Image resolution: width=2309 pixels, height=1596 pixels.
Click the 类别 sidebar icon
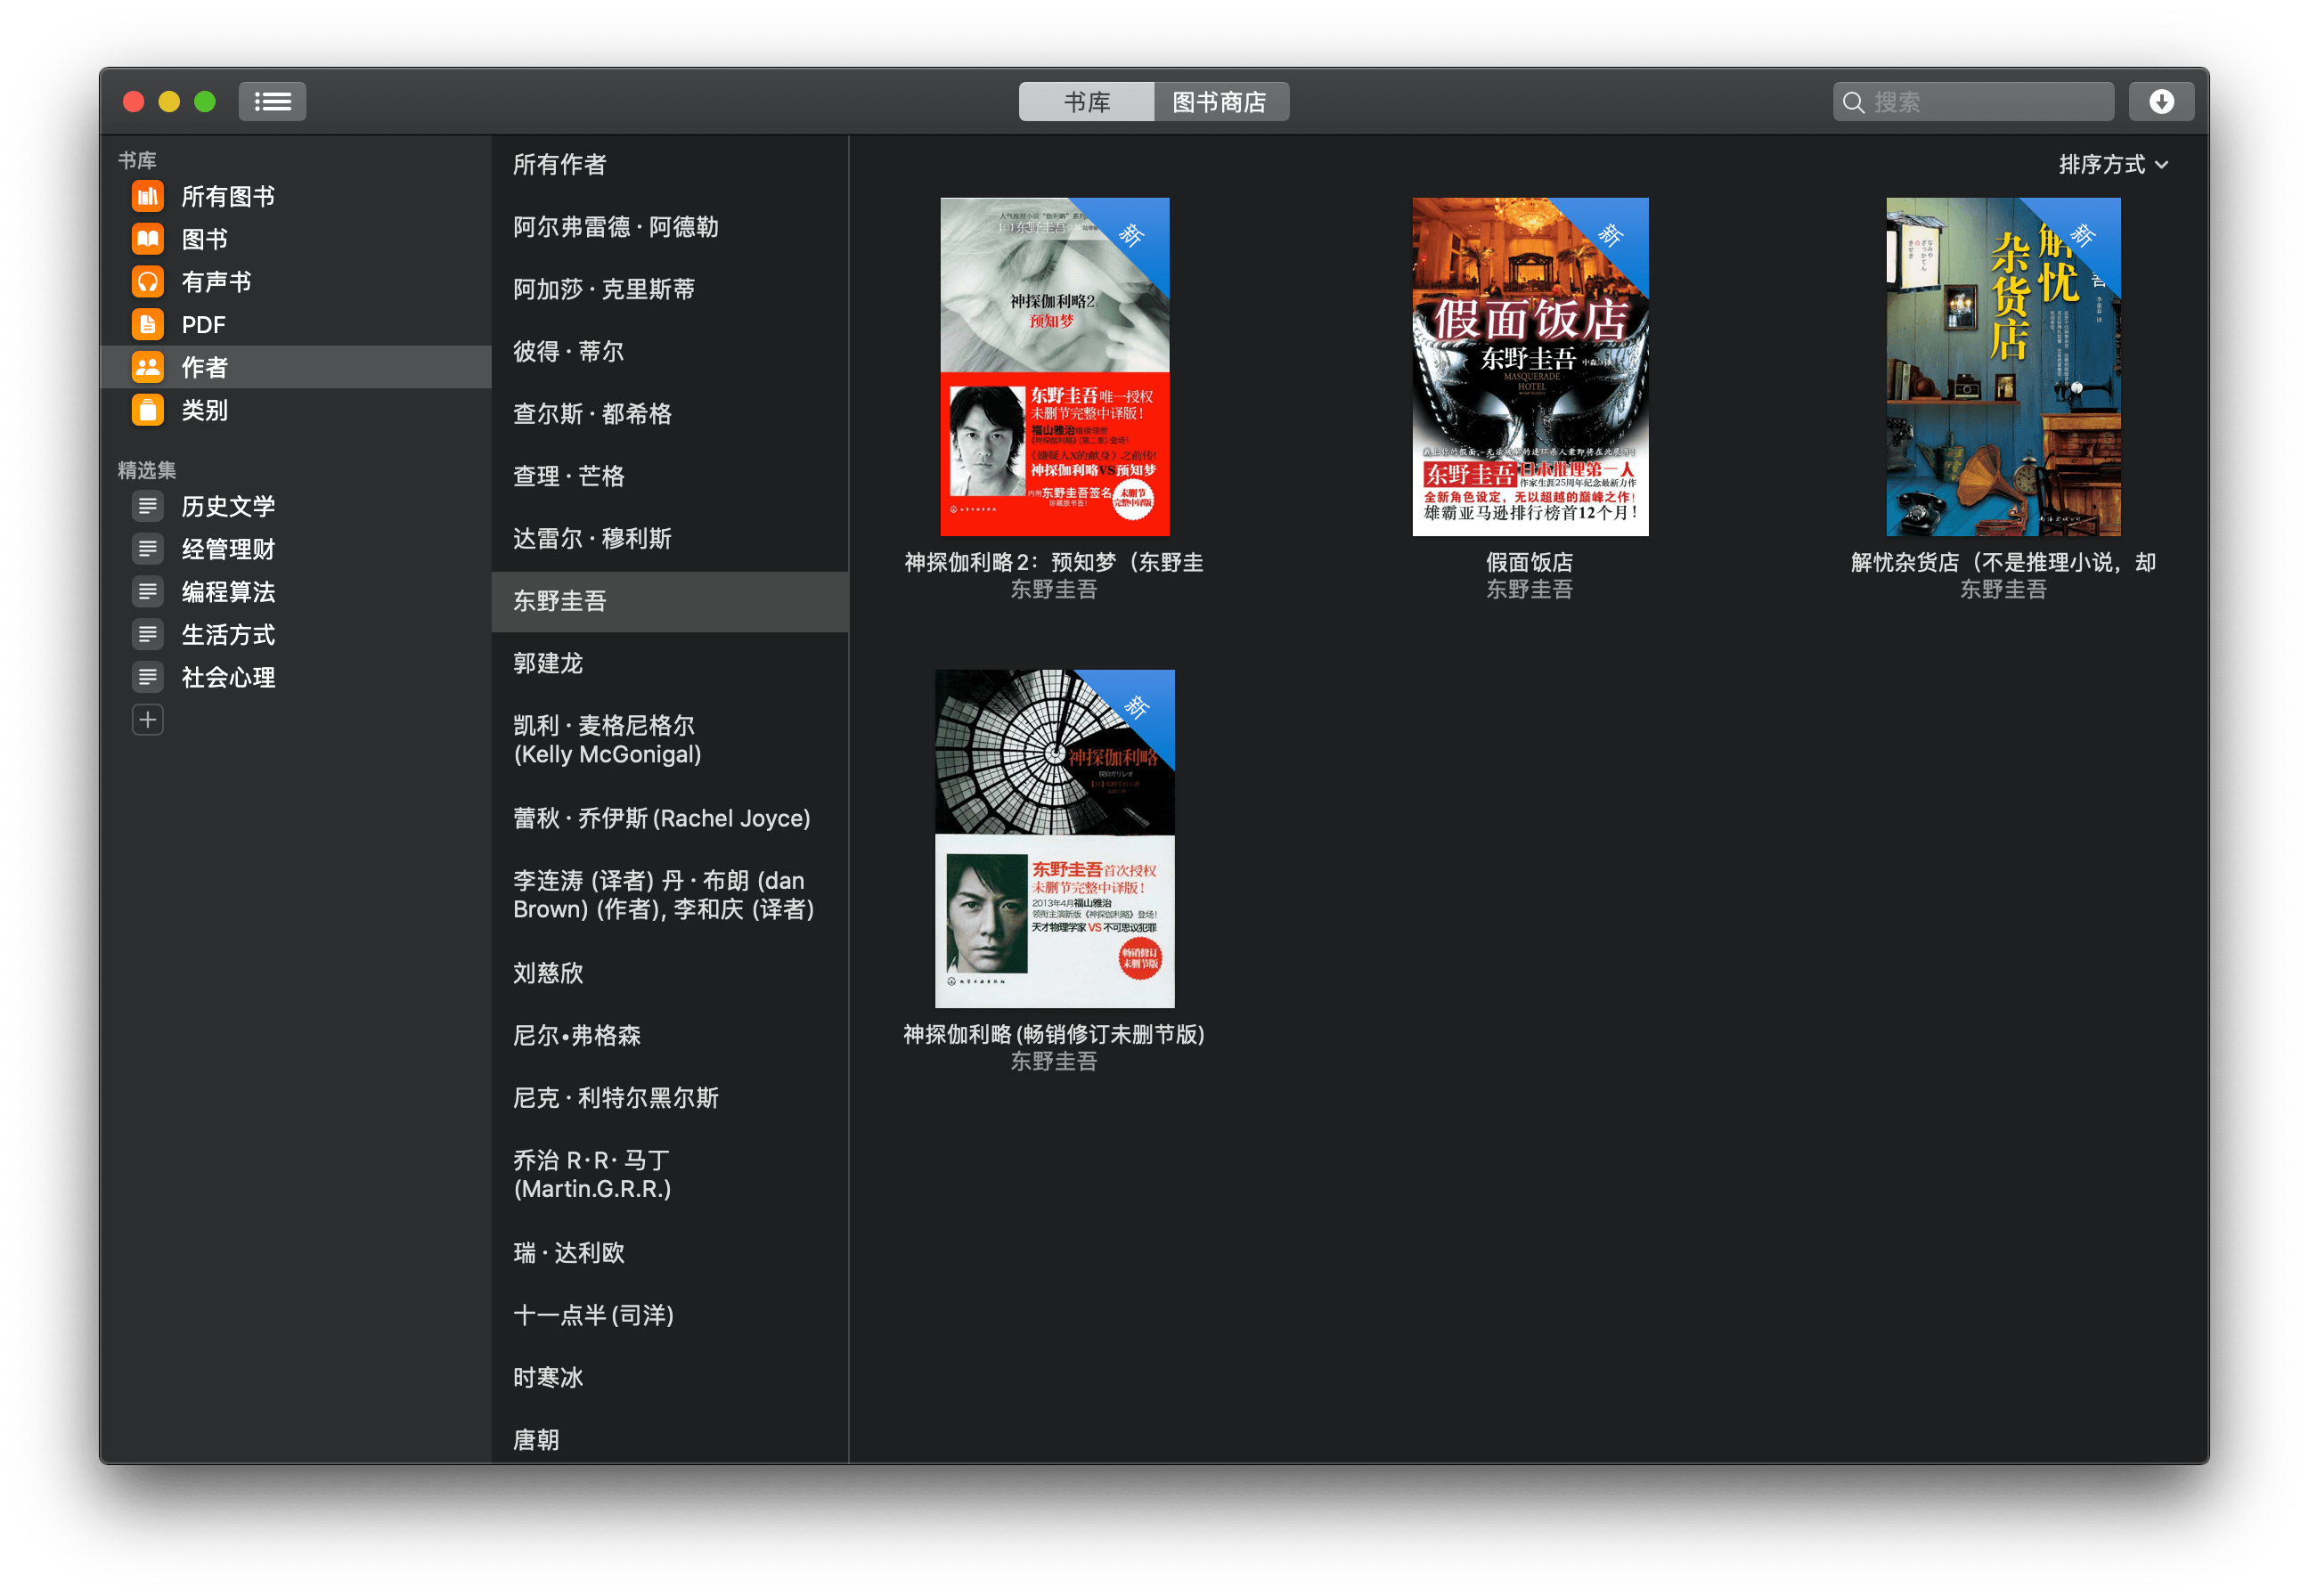(148, 410)
